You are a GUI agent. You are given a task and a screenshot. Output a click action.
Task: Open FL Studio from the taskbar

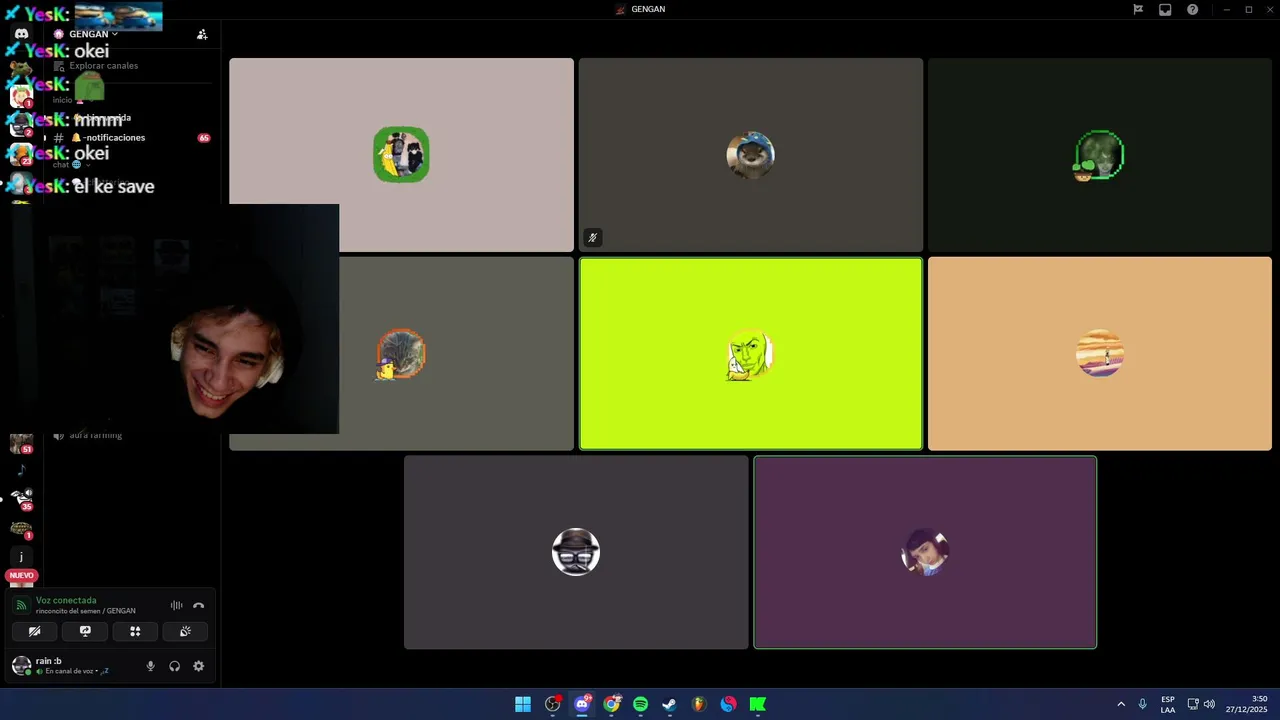699,704
